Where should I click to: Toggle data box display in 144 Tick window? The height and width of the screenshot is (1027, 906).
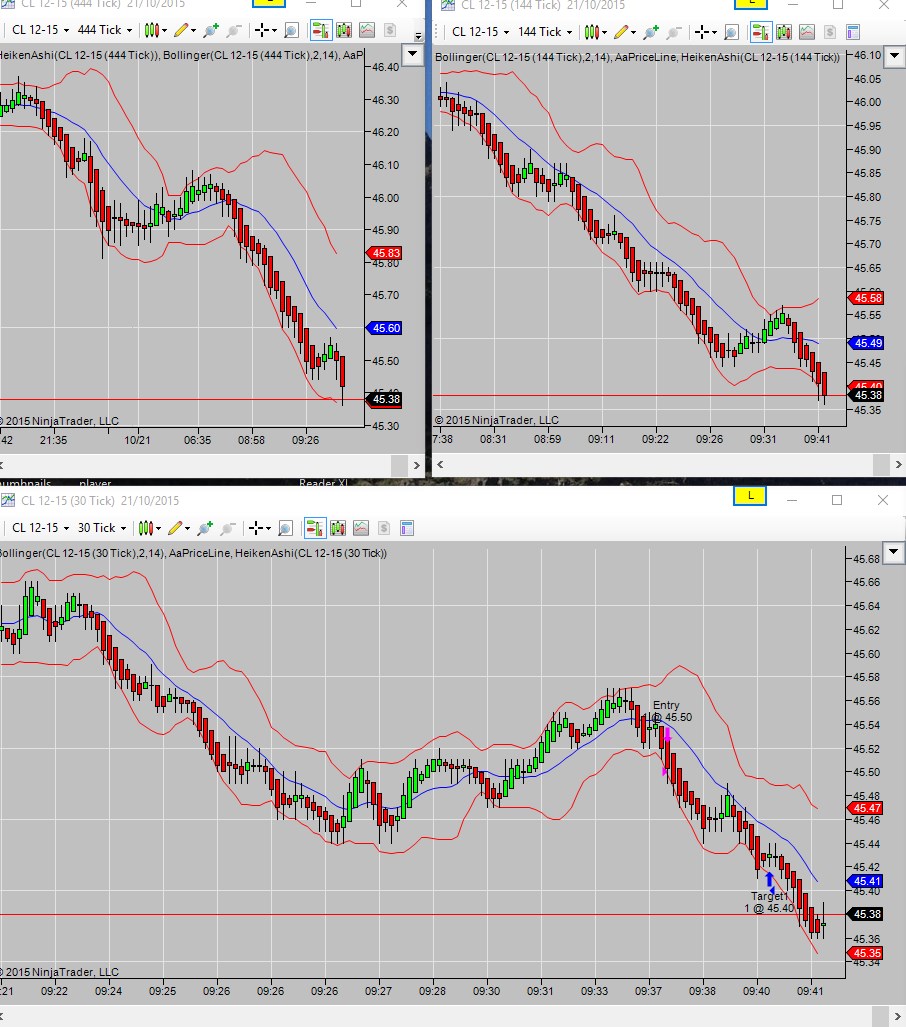click(731, 31)
